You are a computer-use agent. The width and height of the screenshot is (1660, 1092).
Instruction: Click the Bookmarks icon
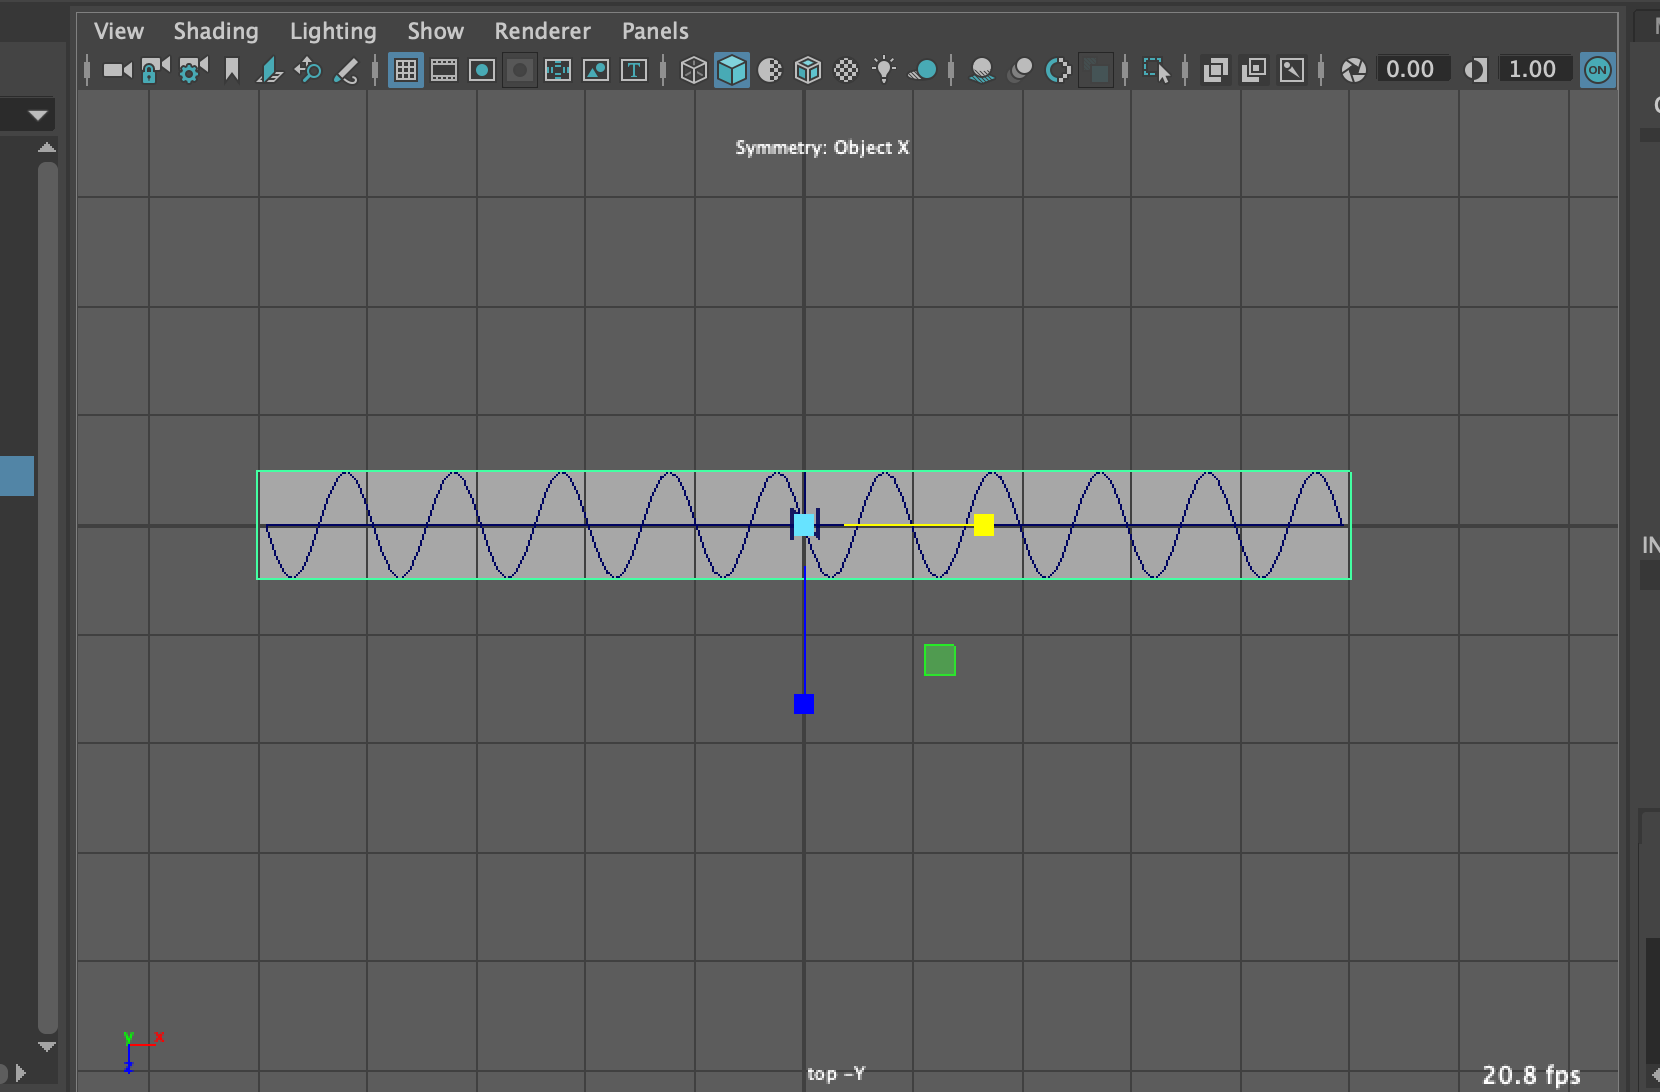(232, 70)
